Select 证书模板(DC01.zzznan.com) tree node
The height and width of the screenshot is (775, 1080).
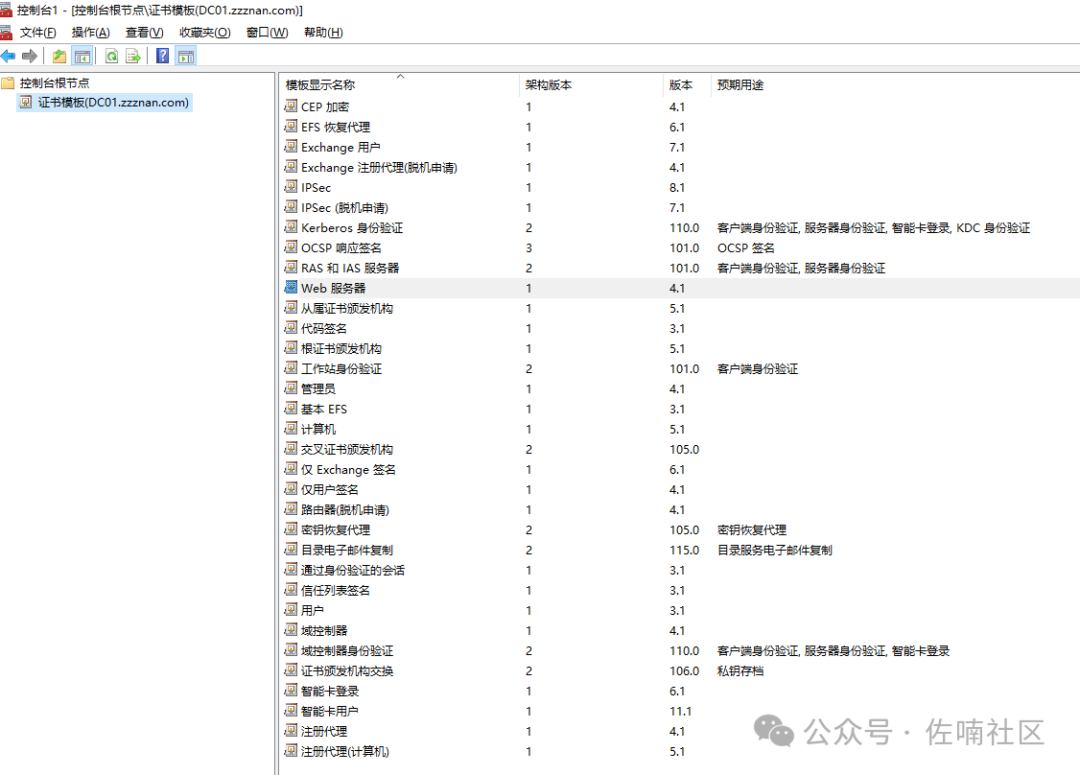click(x=113, y=103)
